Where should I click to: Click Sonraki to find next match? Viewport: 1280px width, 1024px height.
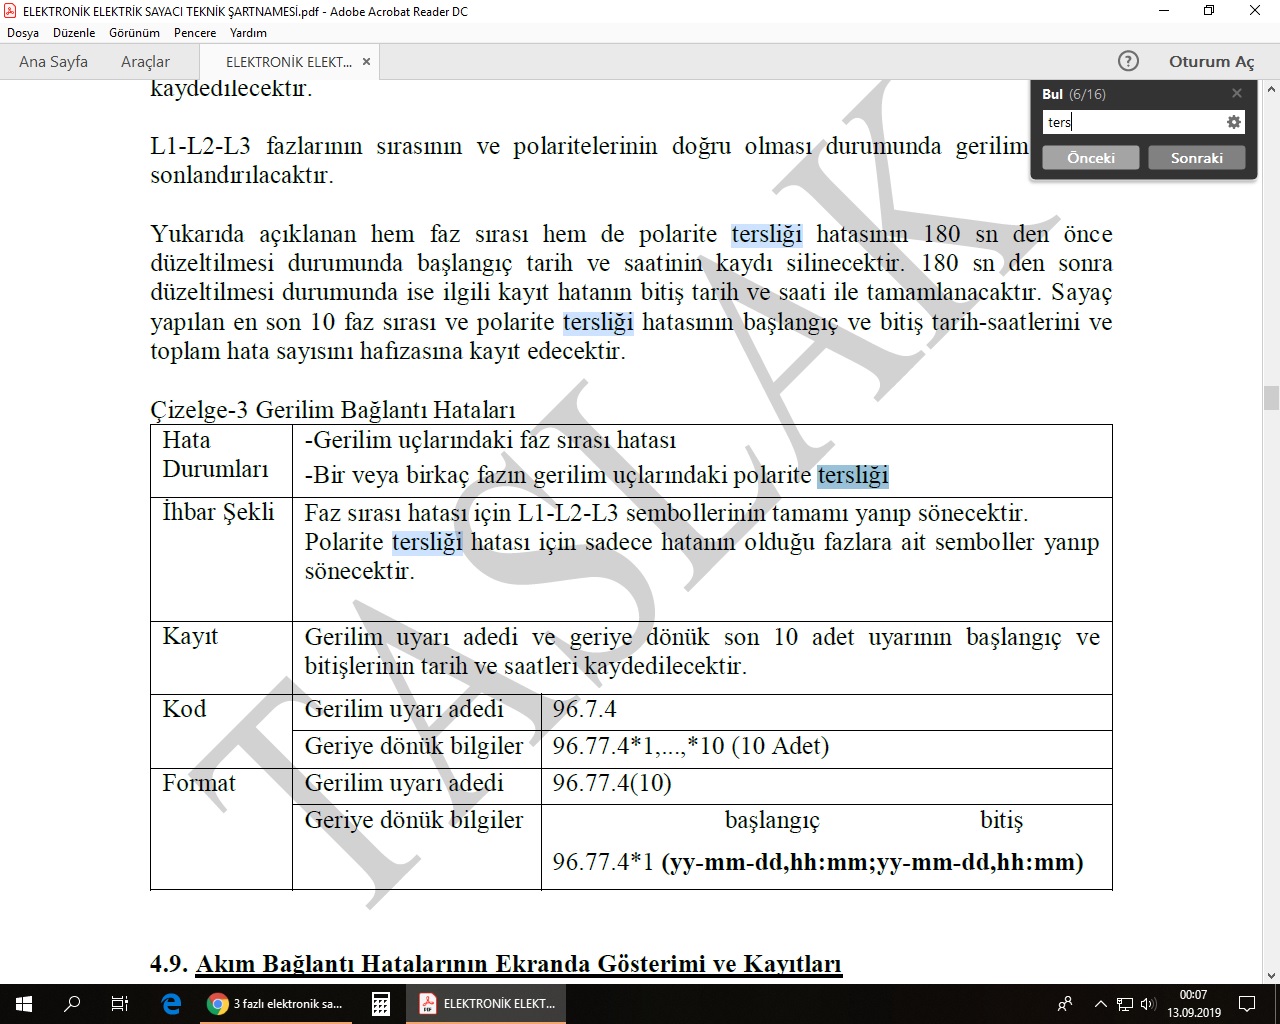coord(1197,158)
